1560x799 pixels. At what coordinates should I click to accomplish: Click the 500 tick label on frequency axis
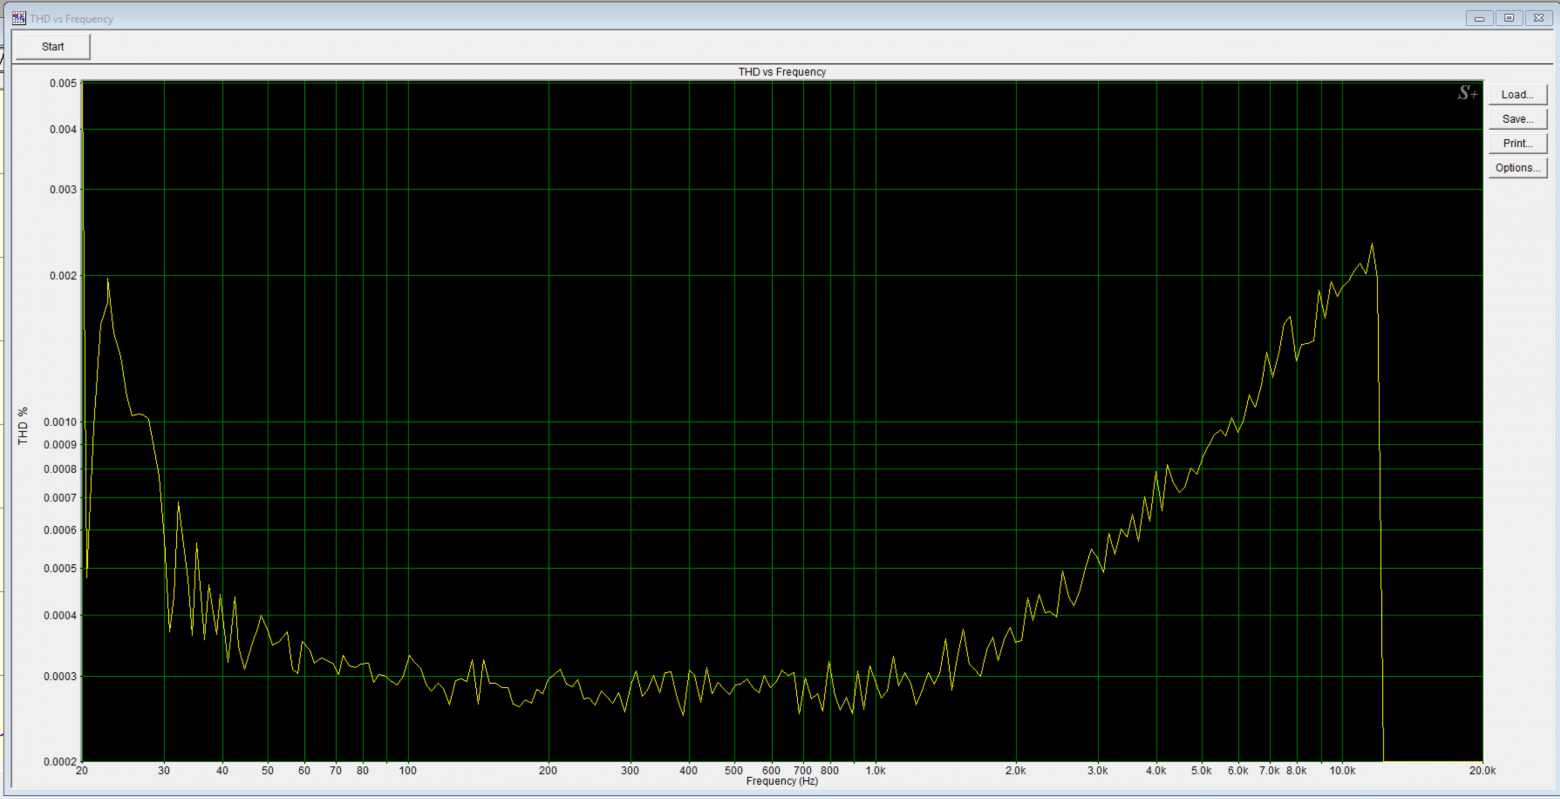tap(734, 771)
